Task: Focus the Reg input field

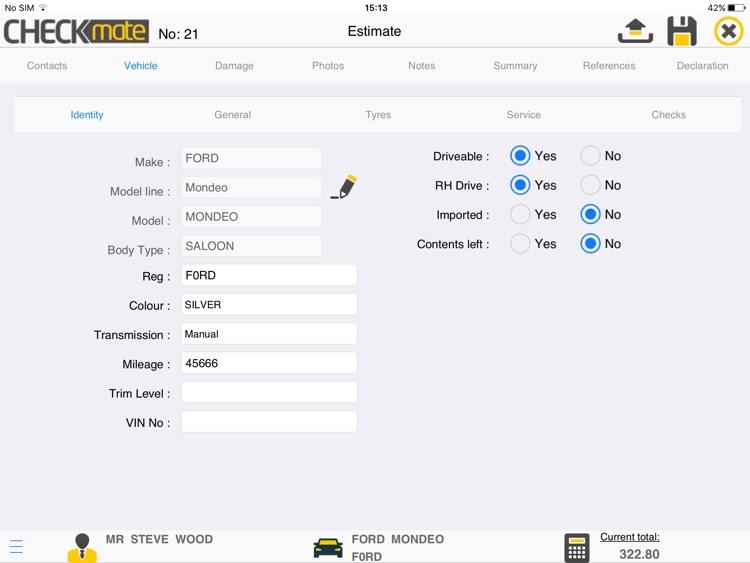Action: pyautogui.click(x=269, y=275)
